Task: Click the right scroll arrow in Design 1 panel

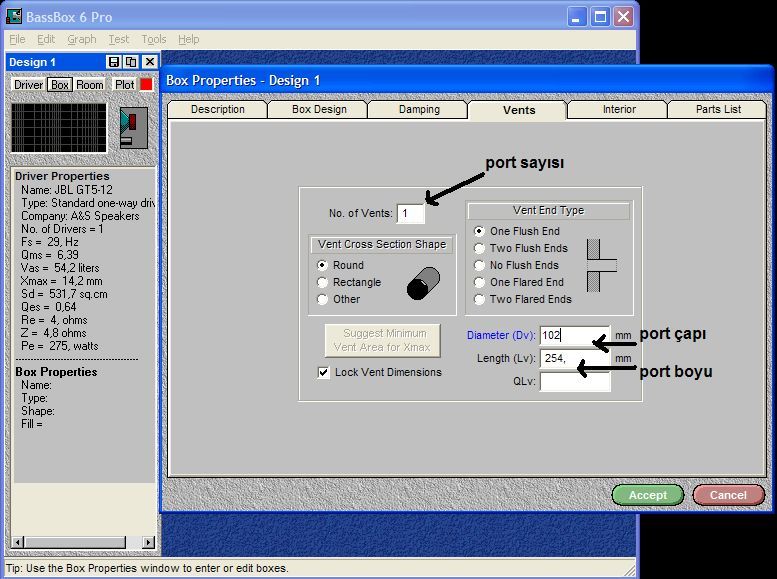Action: [149, 542]
